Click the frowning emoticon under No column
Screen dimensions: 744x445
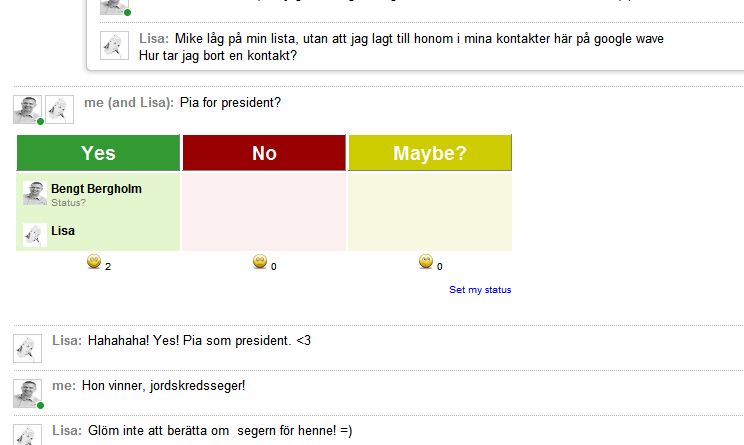[x=260, y=261]
